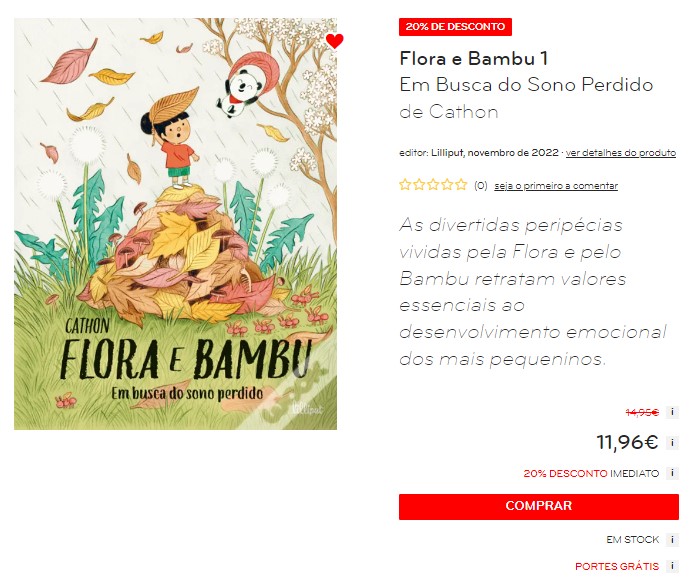Open the Flora e Bambu cover image
Image resolution: width=694 pixels, height=588 pixels.
(175, 223)
